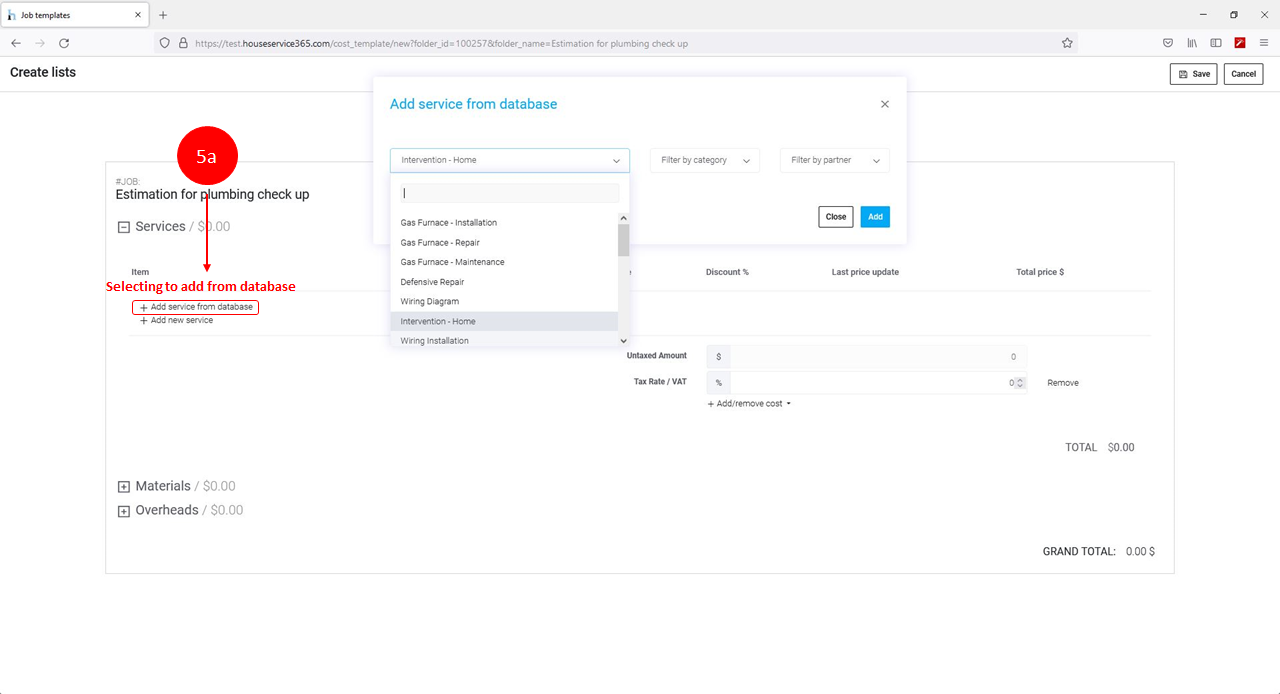
Task: Go back using the browser back arrow
Action: [16, 43]
